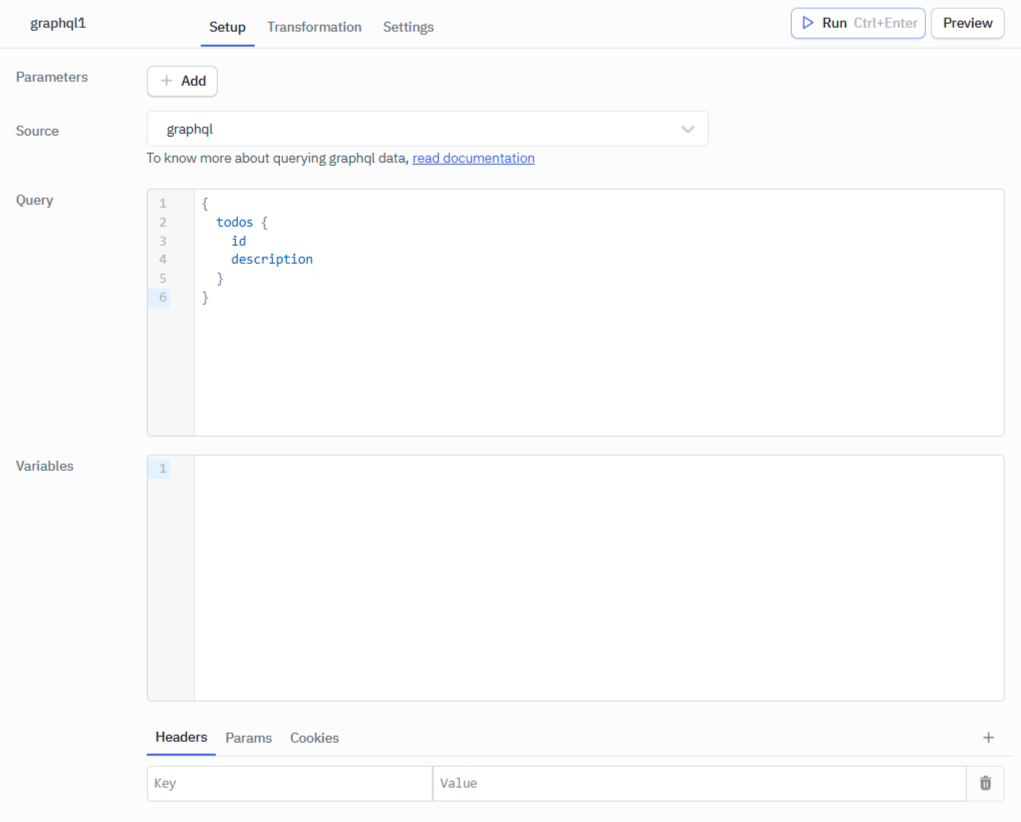This screenshot has height=822, width=1021.
Task: Switch to the Params tab
Action: [x=248, y=737]
